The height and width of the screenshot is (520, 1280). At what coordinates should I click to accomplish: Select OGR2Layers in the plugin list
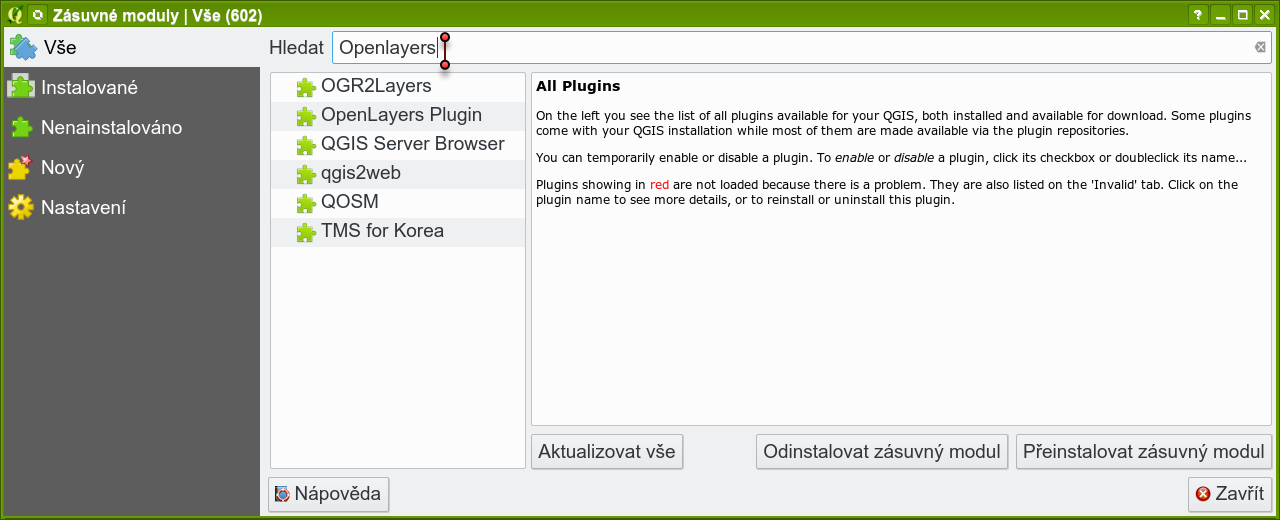(398, 86)
